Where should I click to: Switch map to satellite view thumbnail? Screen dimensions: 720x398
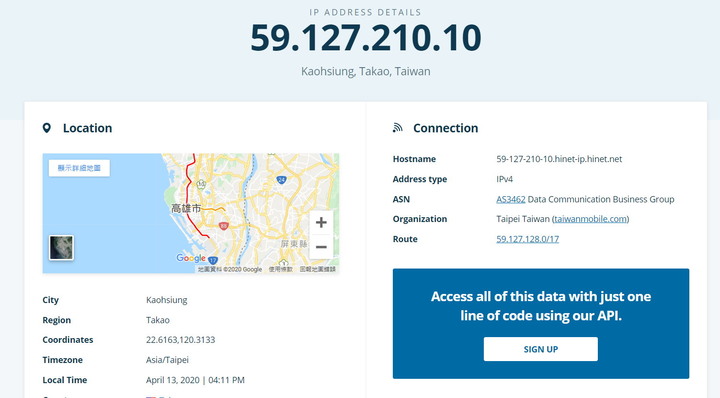point(61,247)
